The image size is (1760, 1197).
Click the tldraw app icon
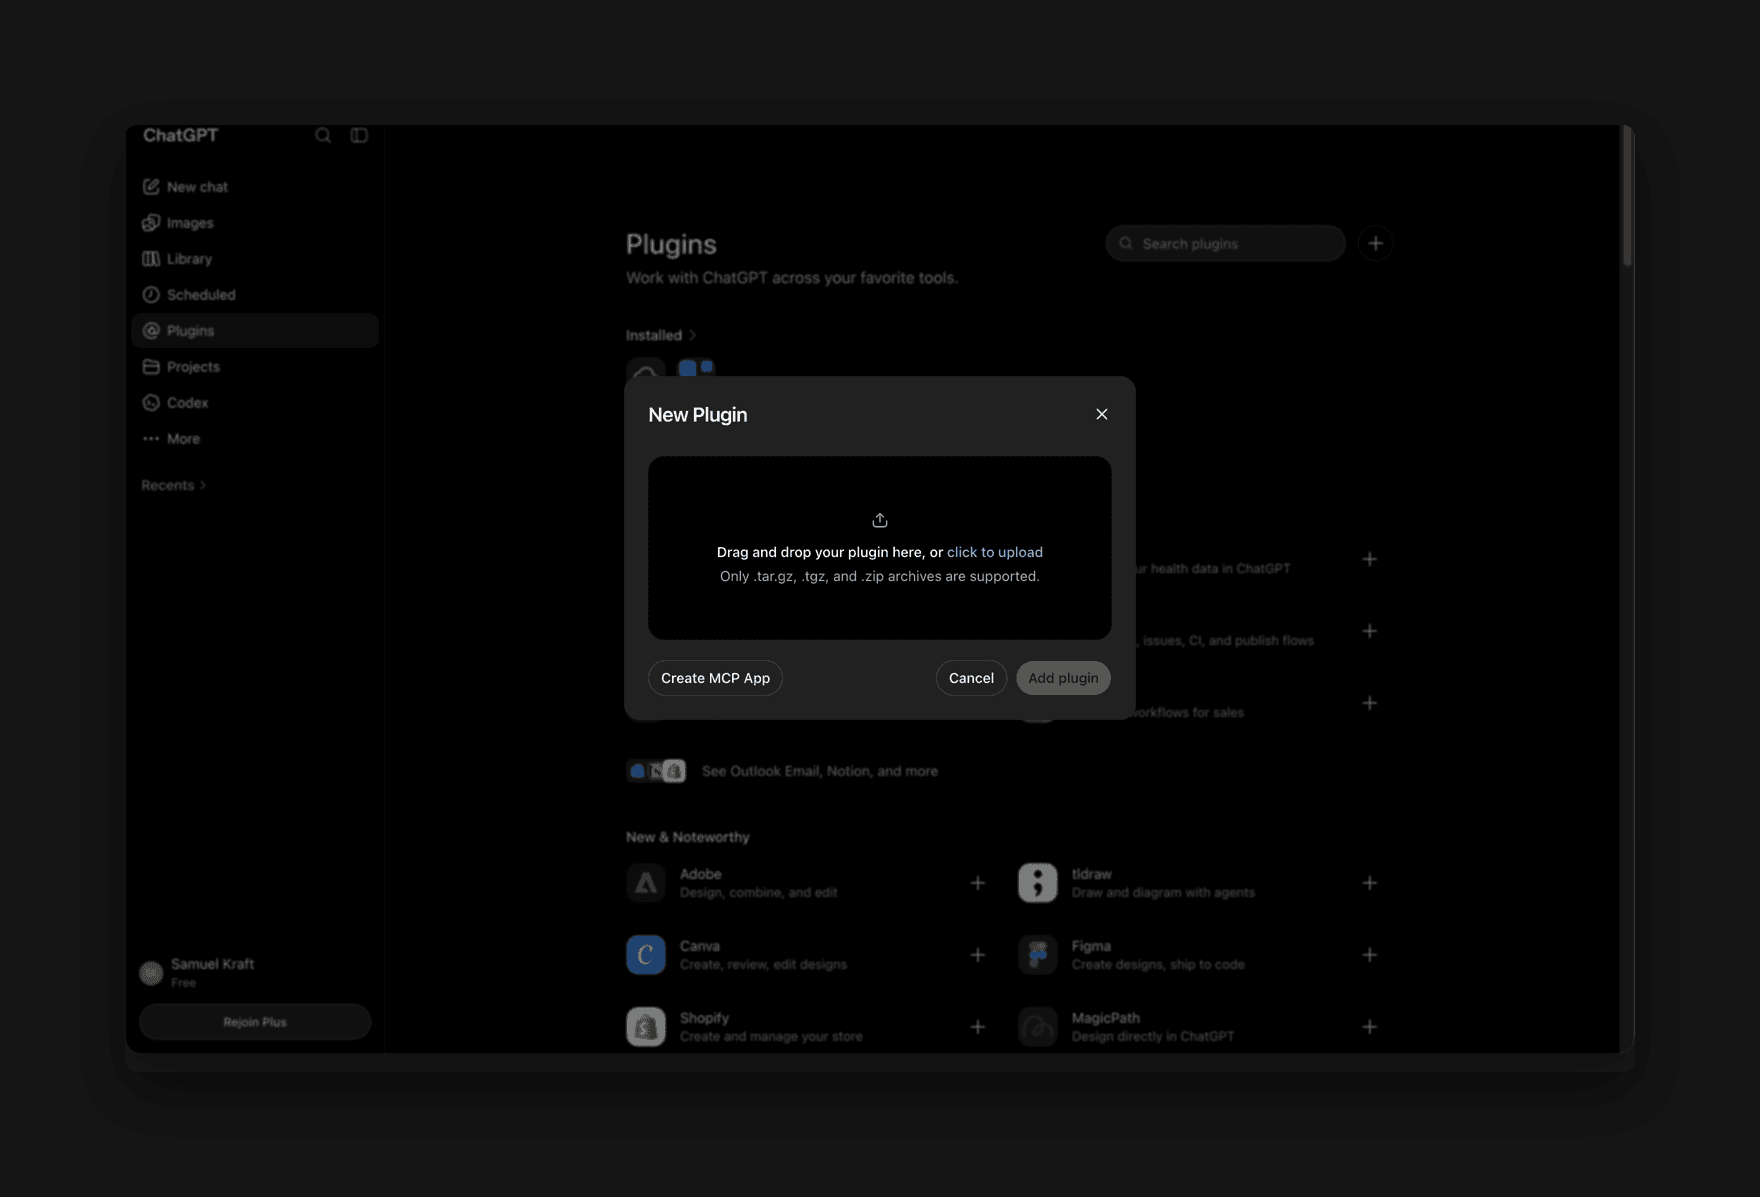pos(1038,883)
